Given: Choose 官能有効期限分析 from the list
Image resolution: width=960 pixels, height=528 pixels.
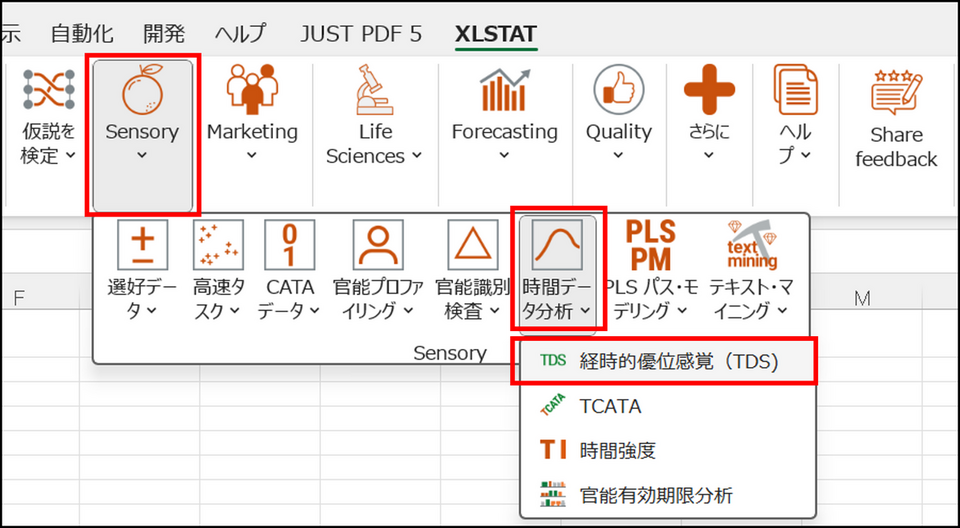Looking at the screenshot, I should click(x=655, y=494).
